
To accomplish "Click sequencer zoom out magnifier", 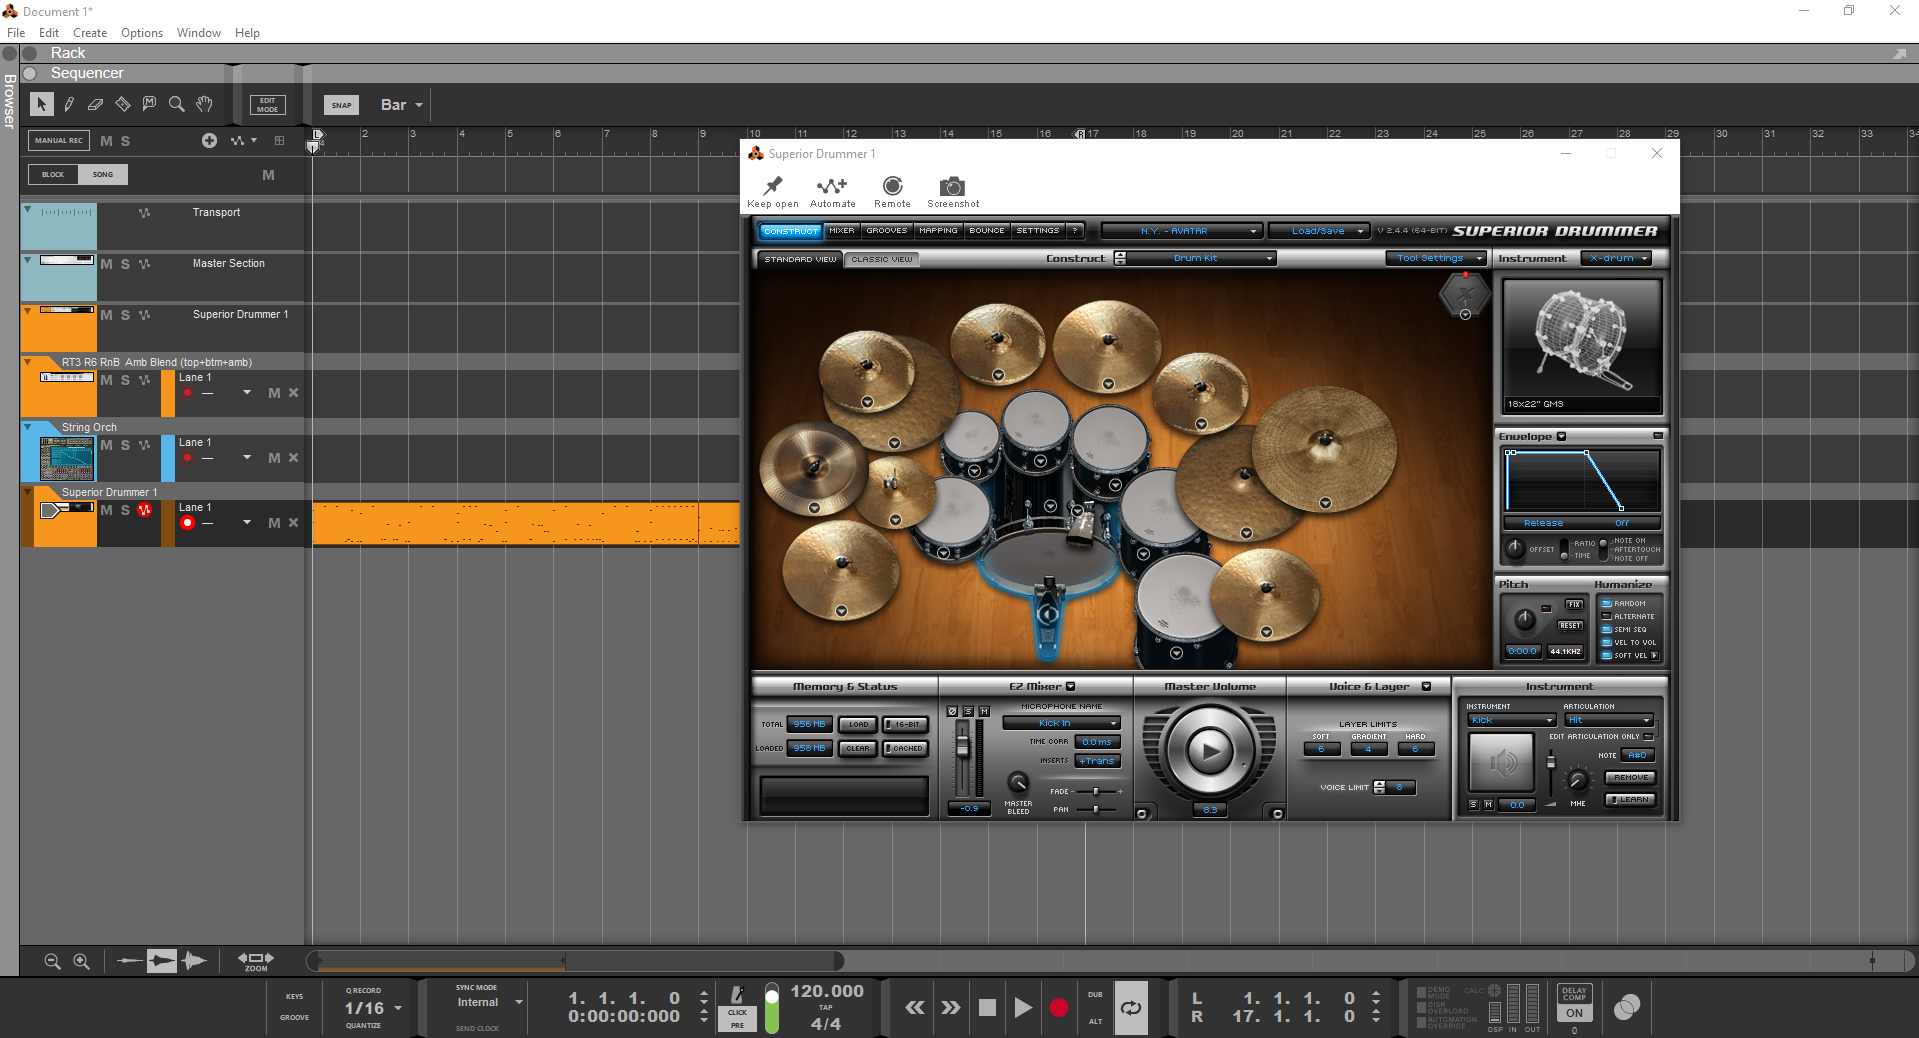I will [x=53, y=961].
